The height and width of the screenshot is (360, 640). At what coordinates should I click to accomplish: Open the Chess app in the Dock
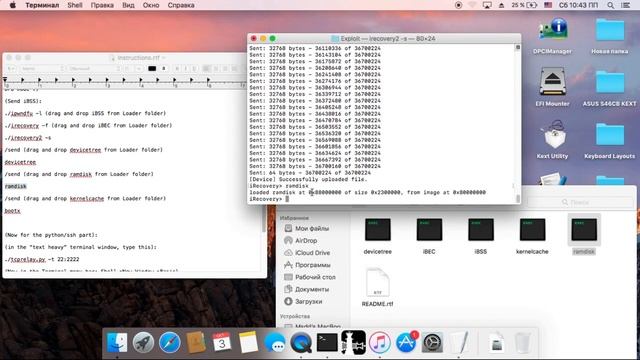click(353, 342)
